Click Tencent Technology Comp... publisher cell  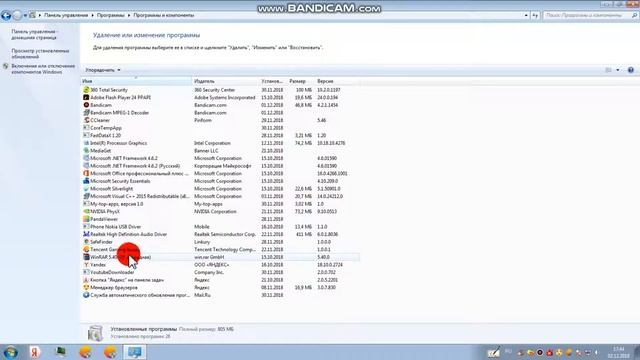coord(225,249)
